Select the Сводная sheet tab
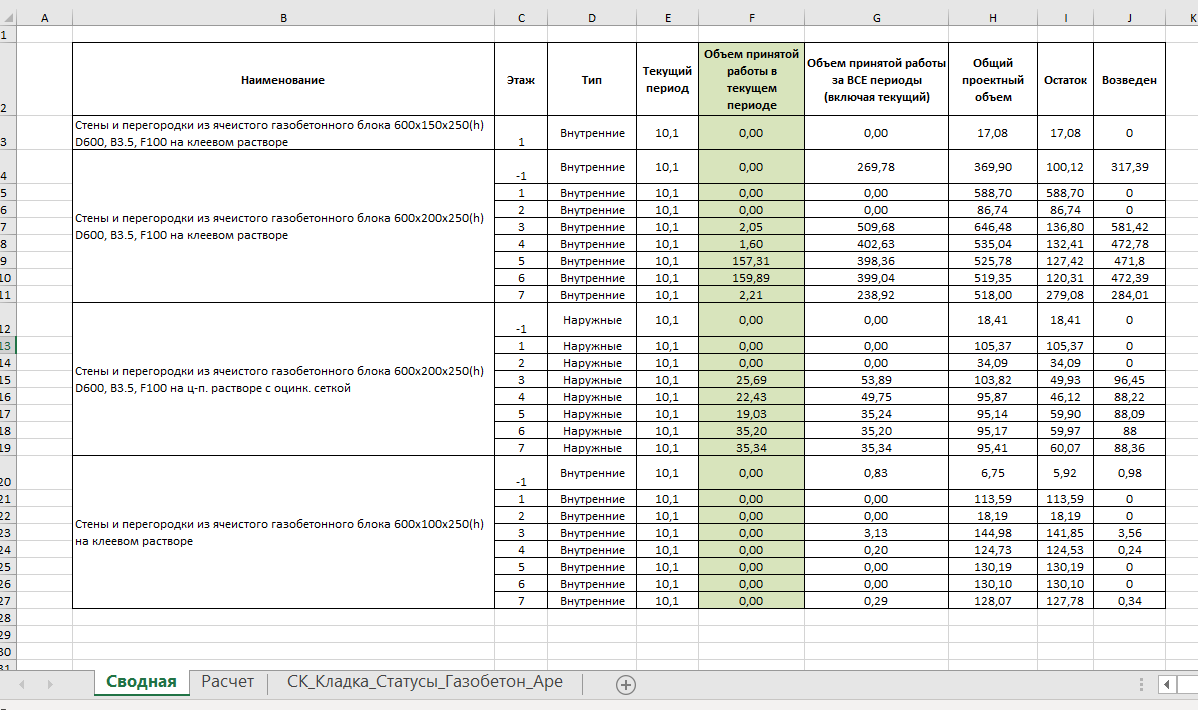The width and height of the screenshot is (1198, 710). (x=141, y=682)
